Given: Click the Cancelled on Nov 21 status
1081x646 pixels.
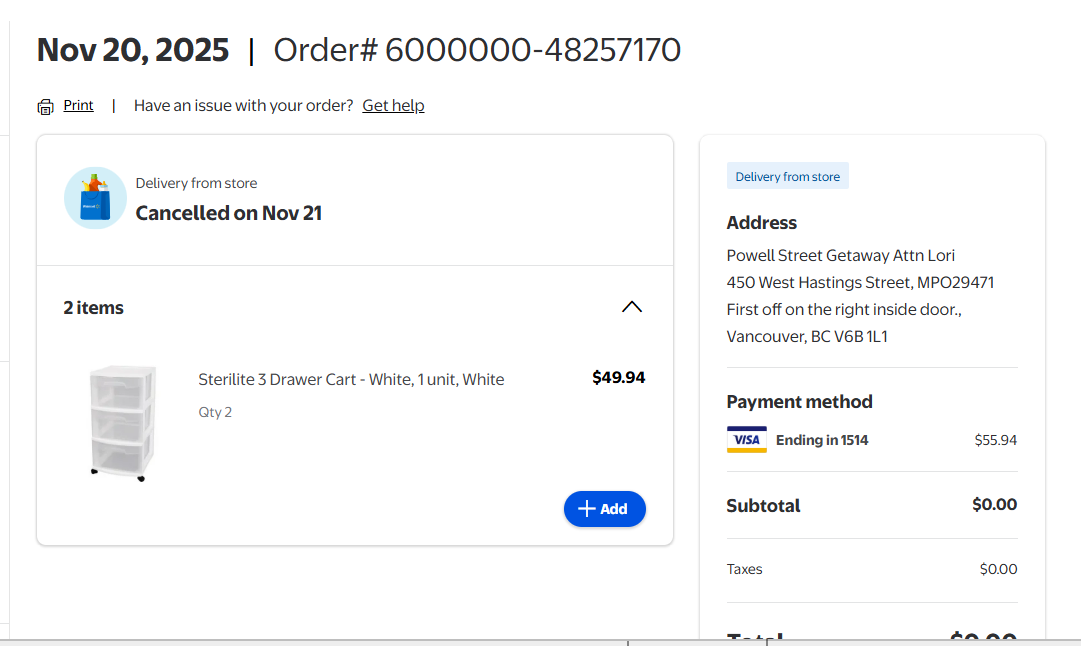Looking at the screenshot, I should (x=229, y=213).
